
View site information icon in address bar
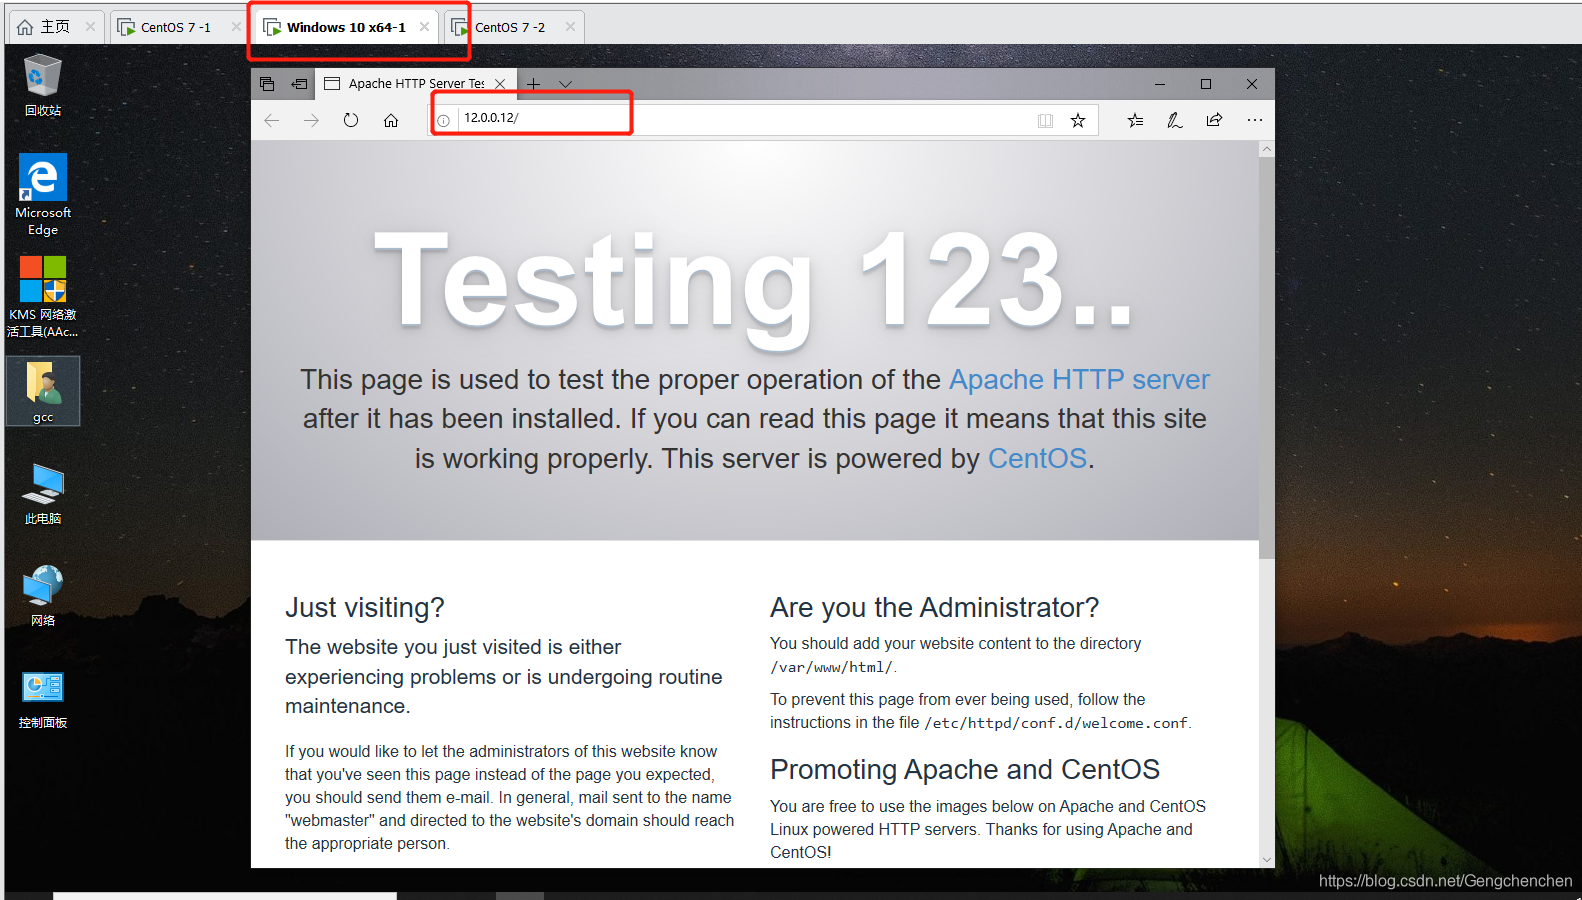(x=443, y=120)
